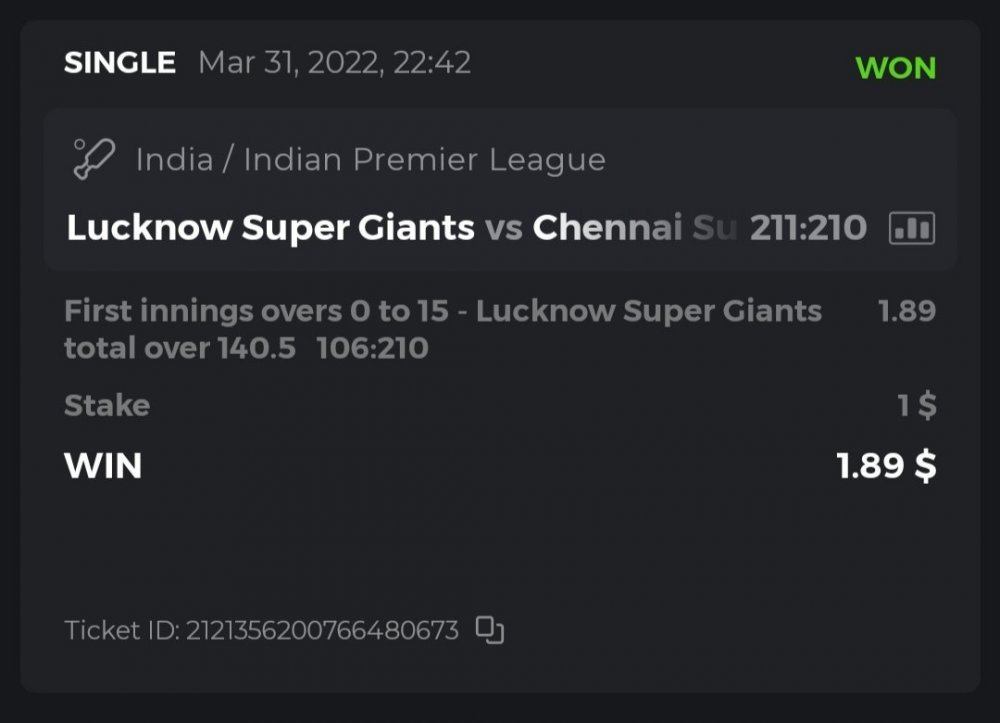Click the First innings overs bet description
The width and height of the screenshot is (1000, 723).
coord(442,311)
